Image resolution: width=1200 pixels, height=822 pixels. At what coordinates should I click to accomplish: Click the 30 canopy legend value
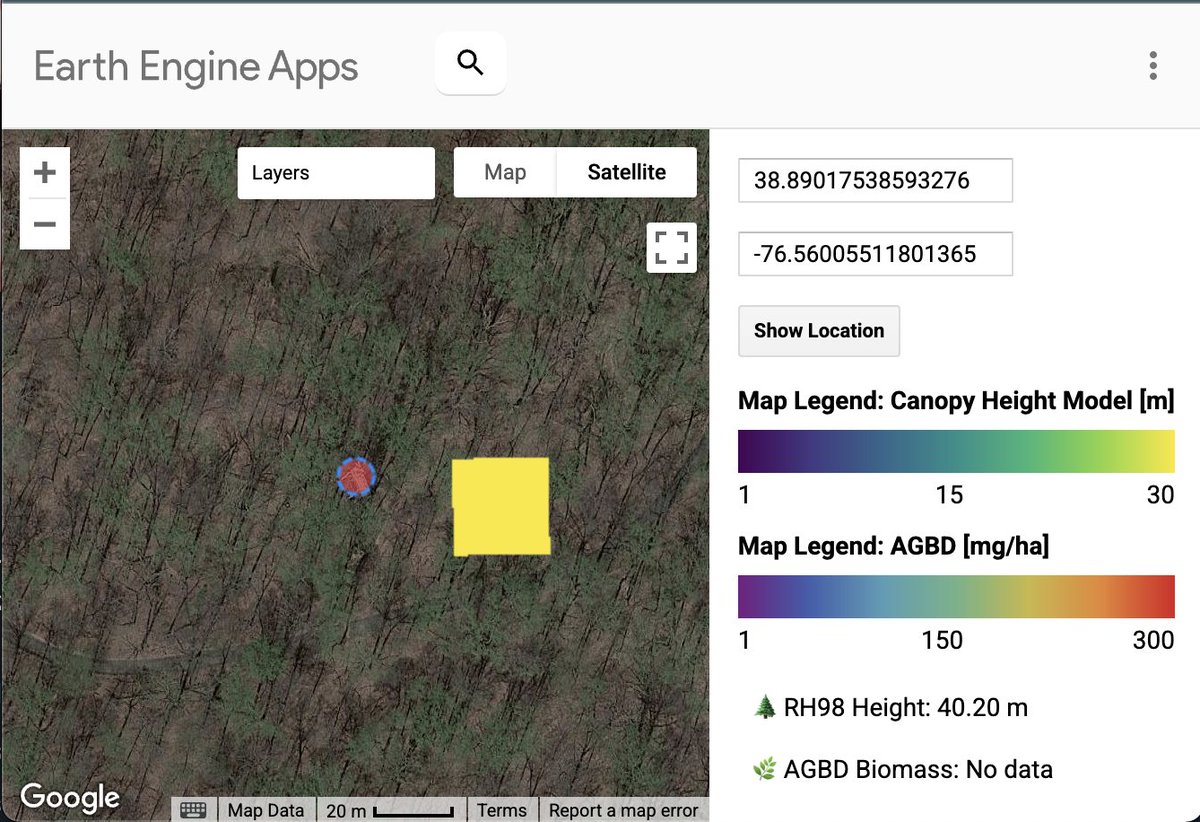[1160, 494]
